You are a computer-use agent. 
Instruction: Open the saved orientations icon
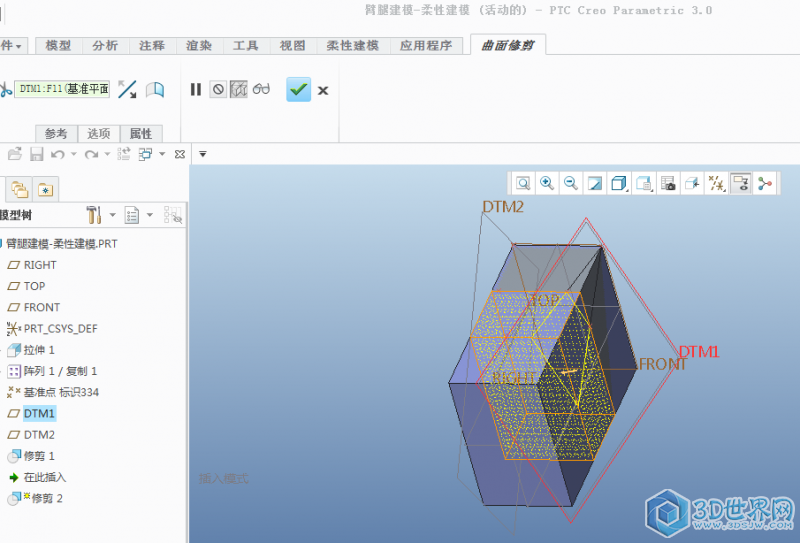[644, 183]
